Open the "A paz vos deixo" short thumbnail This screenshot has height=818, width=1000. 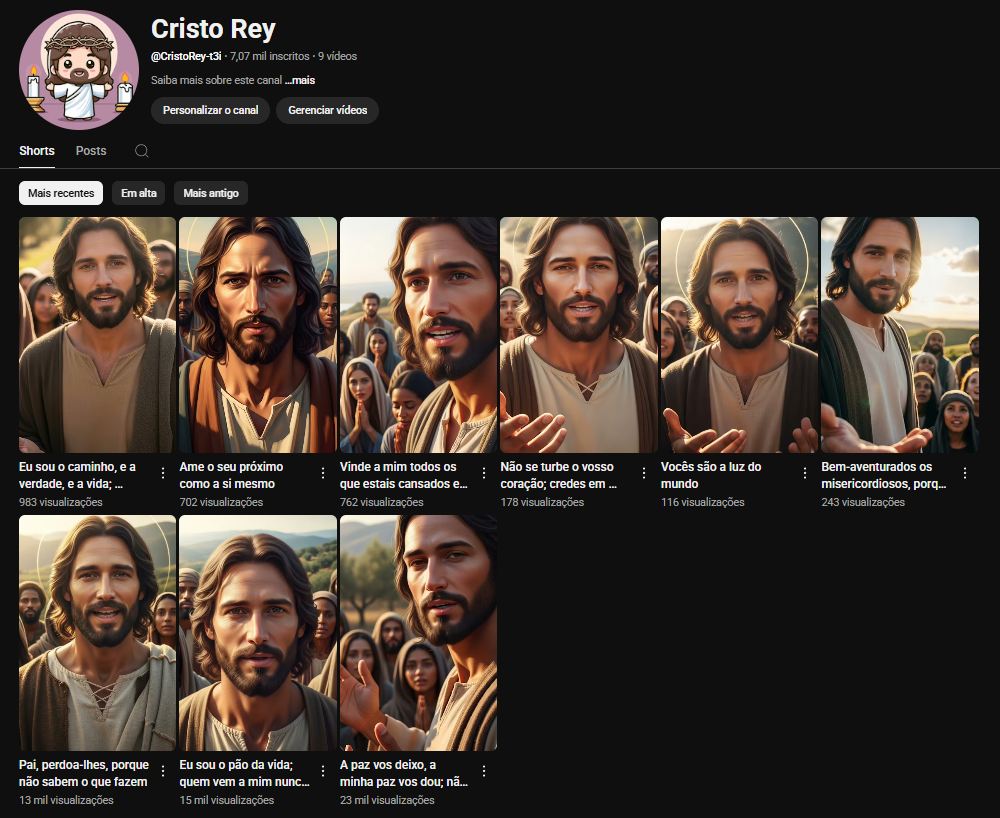pyautogui.click(x=418, y=633)
